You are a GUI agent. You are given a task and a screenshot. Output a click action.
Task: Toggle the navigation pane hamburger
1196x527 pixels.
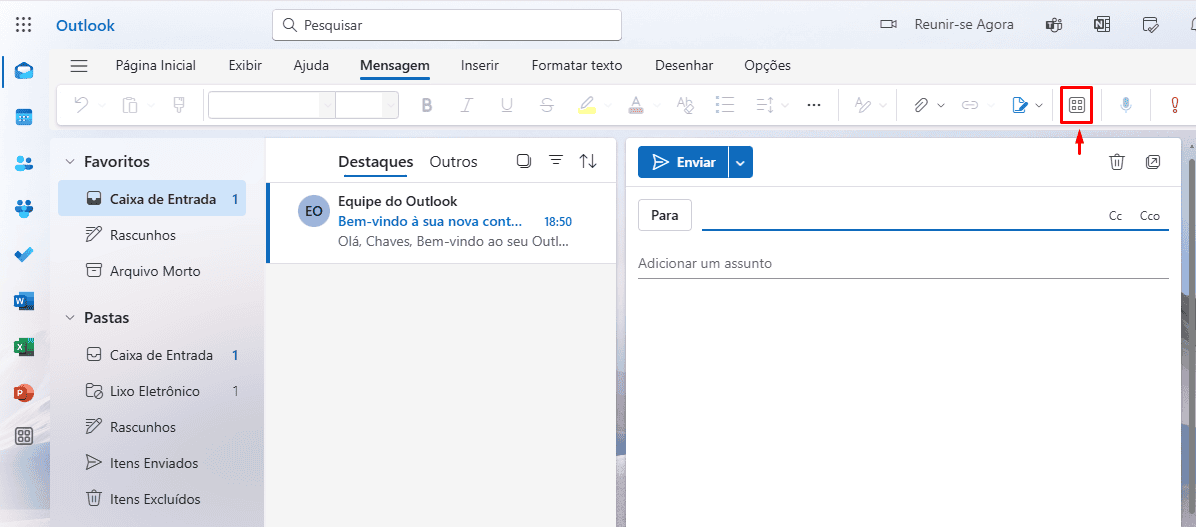(x=79, y=66)
